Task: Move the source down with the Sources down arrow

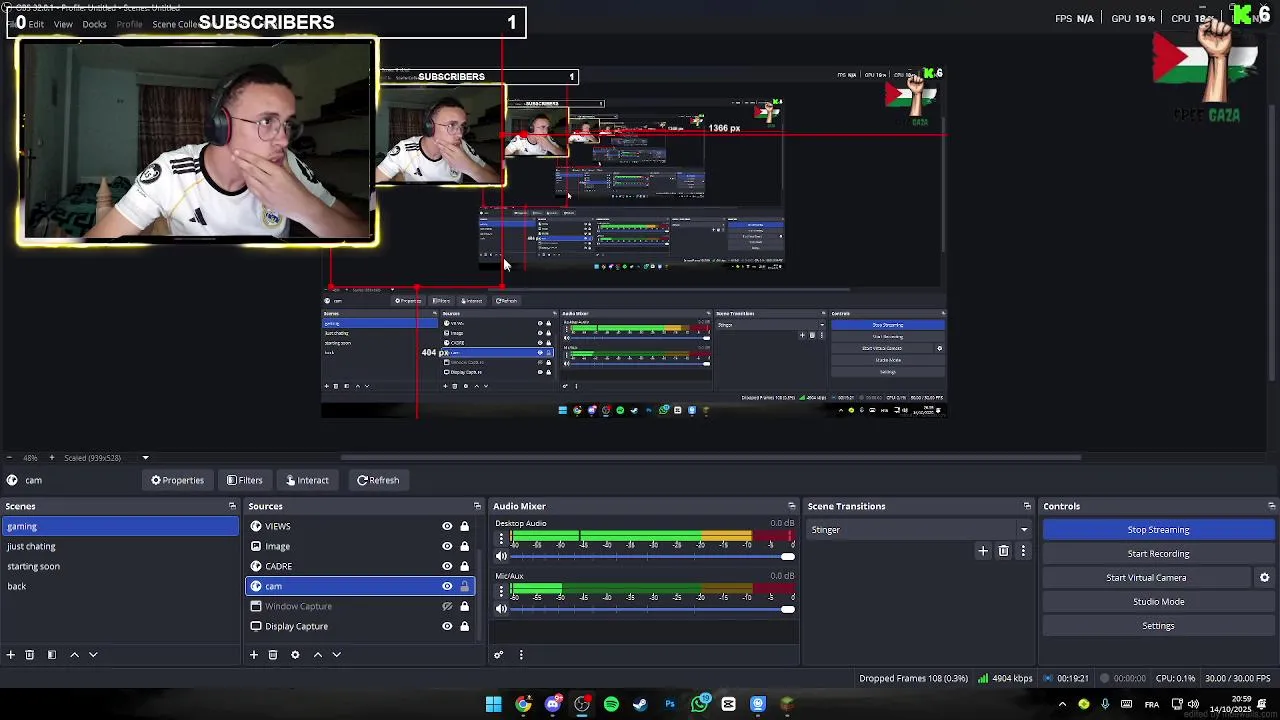Action: (x=337, y=655)
